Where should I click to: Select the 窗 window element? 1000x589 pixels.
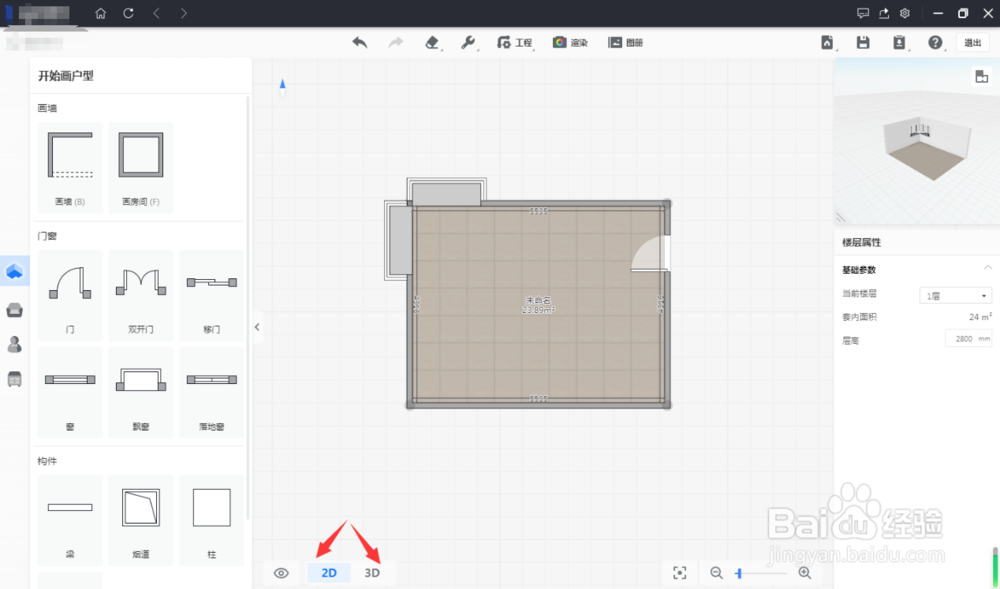coord(70,393)
